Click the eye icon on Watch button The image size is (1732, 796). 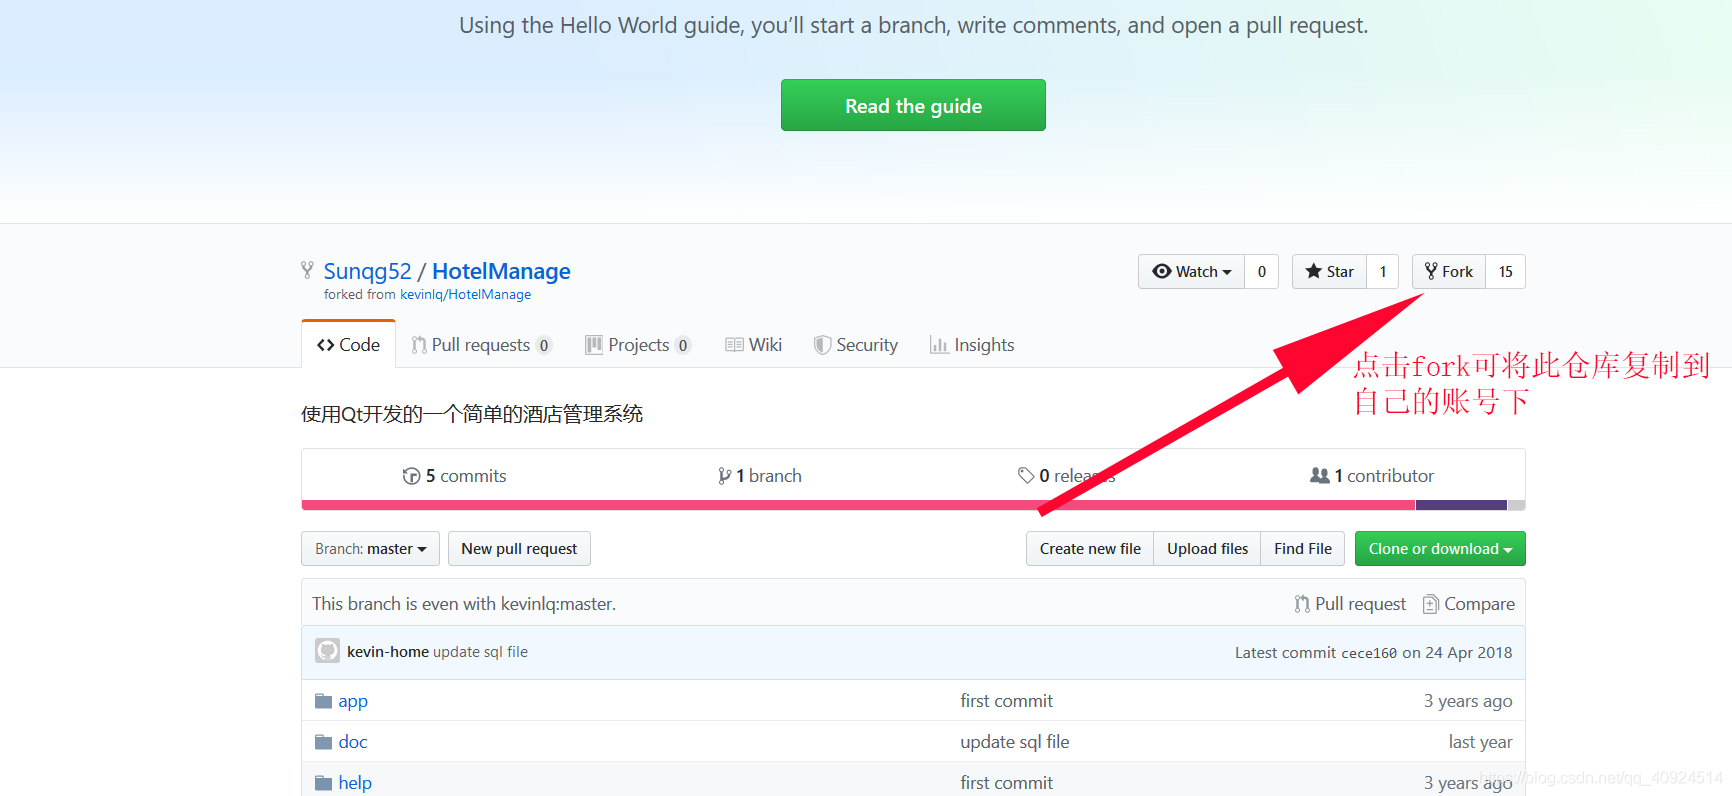click(1161, 271)
